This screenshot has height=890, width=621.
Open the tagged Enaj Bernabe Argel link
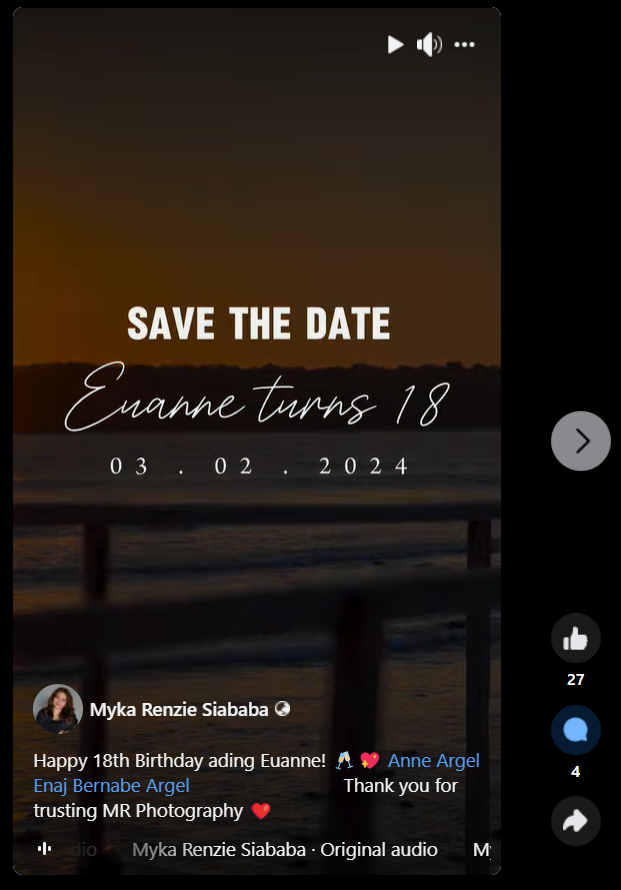pos(111,786)
